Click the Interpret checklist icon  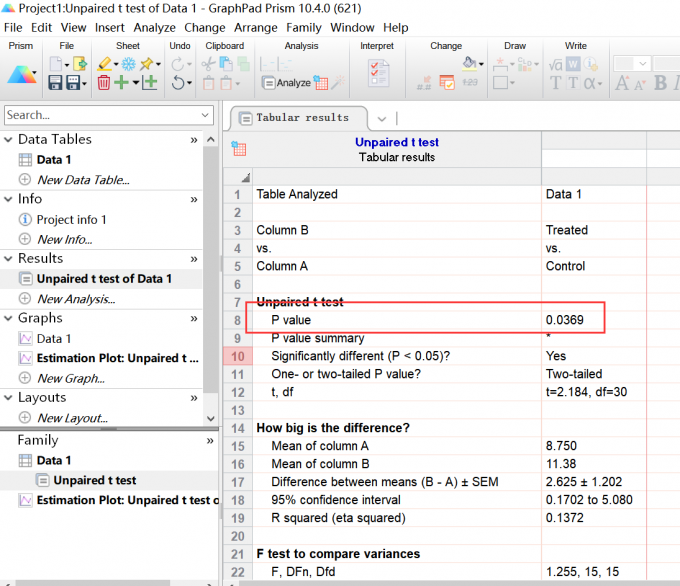[x=379, y=73]
